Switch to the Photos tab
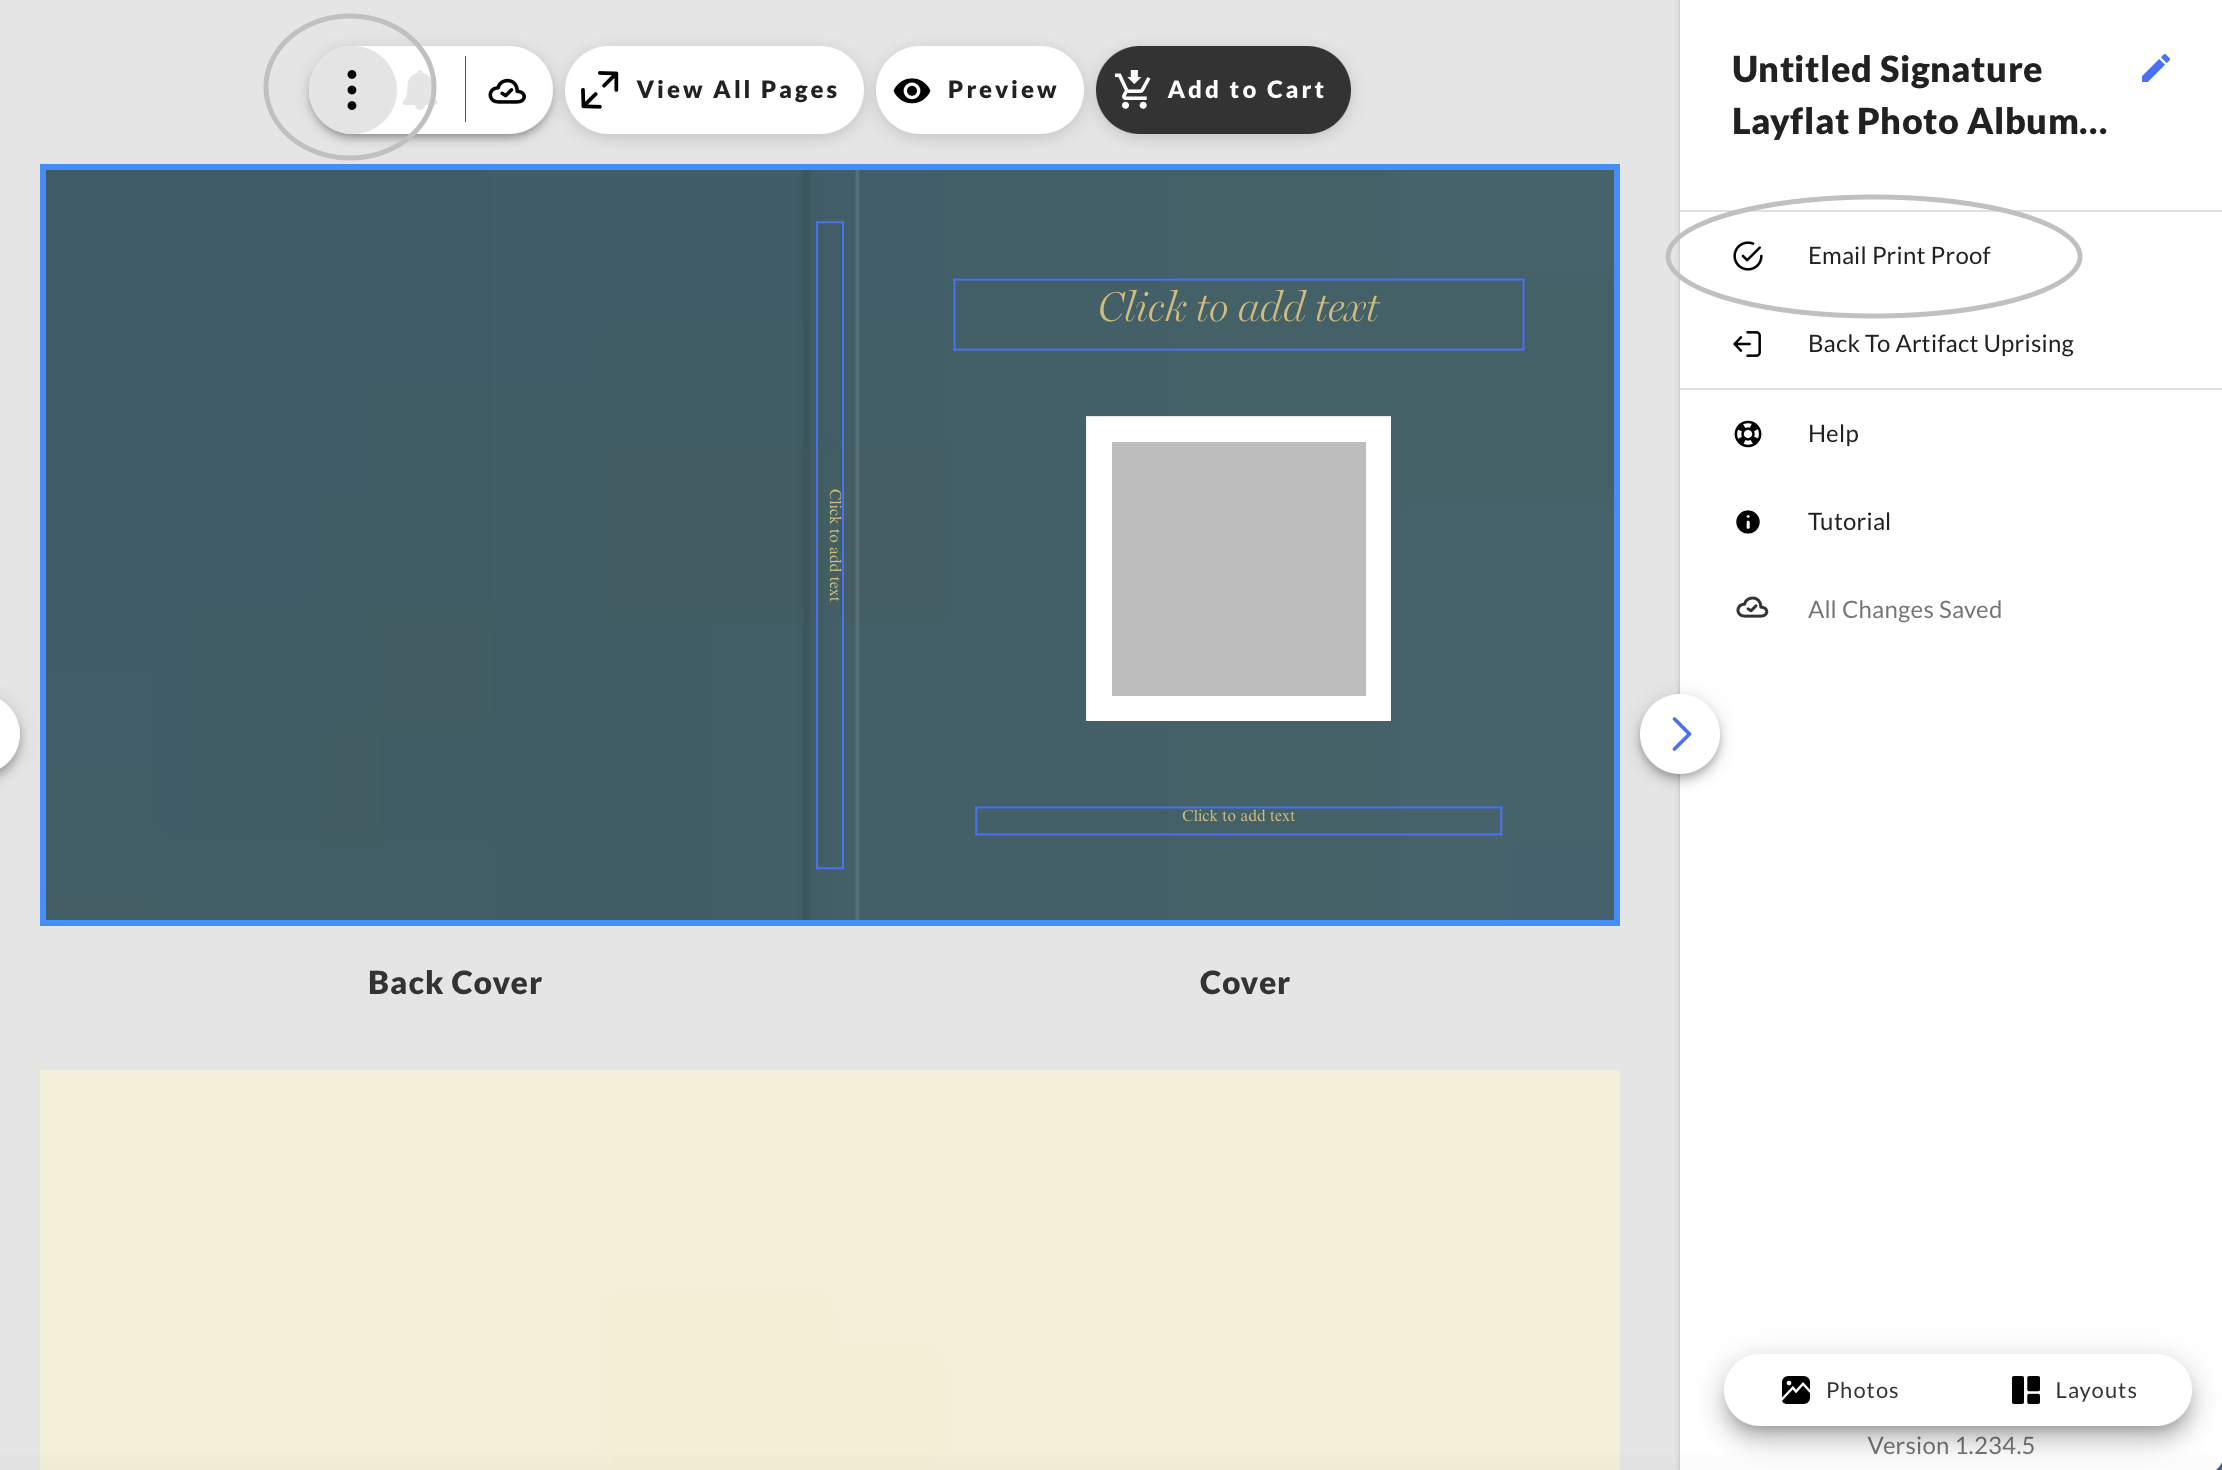This screenshot has height=1470, width=2222. click(x=1840, y=1390)
